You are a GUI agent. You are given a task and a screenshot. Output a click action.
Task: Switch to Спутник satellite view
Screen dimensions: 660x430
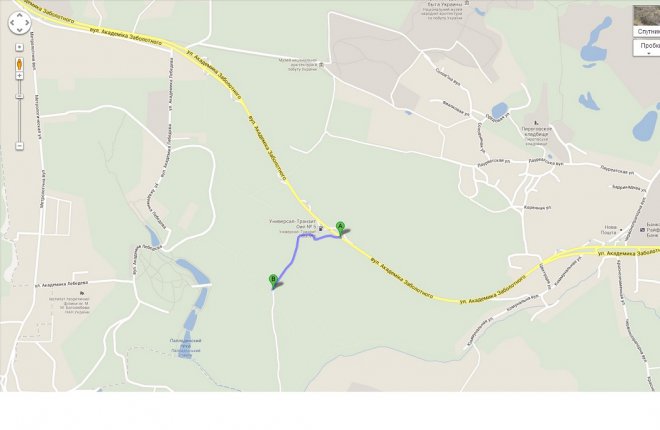[647, 32]
